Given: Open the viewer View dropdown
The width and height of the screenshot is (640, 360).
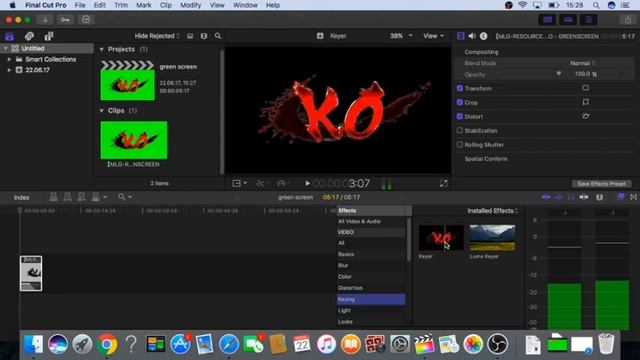Looking at the screenshot, I should 433,36.
